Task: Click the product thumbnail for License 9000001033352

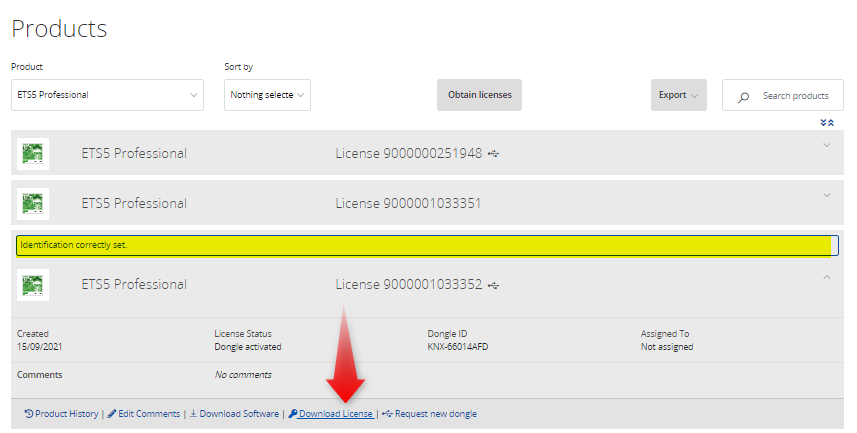Action: pos(33,284)
